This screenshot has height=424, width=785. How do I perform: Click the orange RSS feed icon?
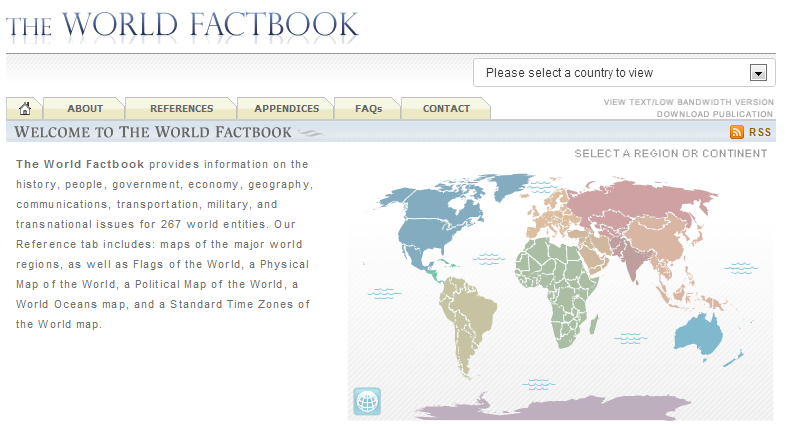(736, 132)
